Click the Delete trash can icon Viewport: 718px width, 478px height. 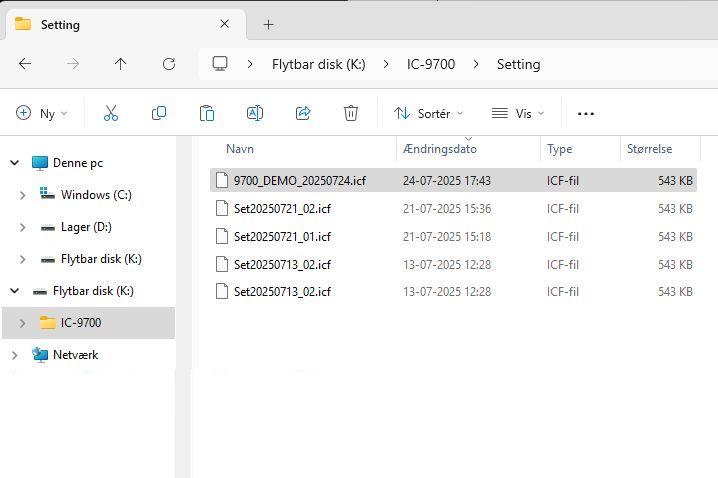tap(351, 113)
